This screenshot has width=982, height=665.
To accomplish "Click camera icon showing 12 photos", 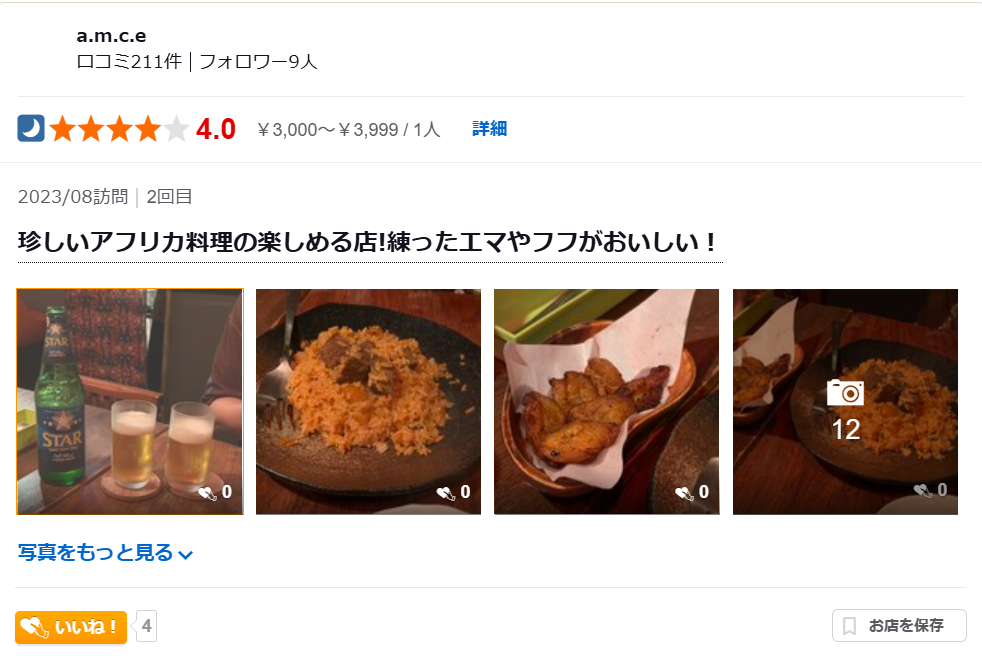I will [x=845, y=392].
